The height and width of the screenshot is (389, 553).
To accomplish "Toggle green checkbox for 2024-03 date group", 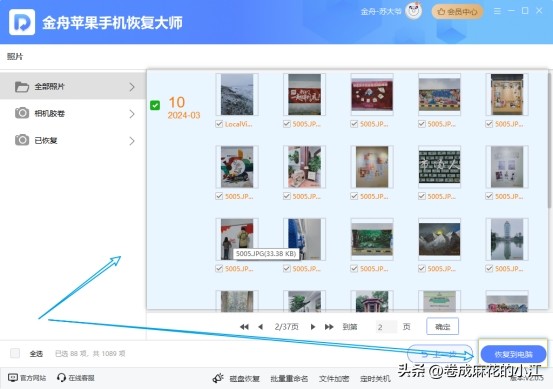I will coord(155,105).
